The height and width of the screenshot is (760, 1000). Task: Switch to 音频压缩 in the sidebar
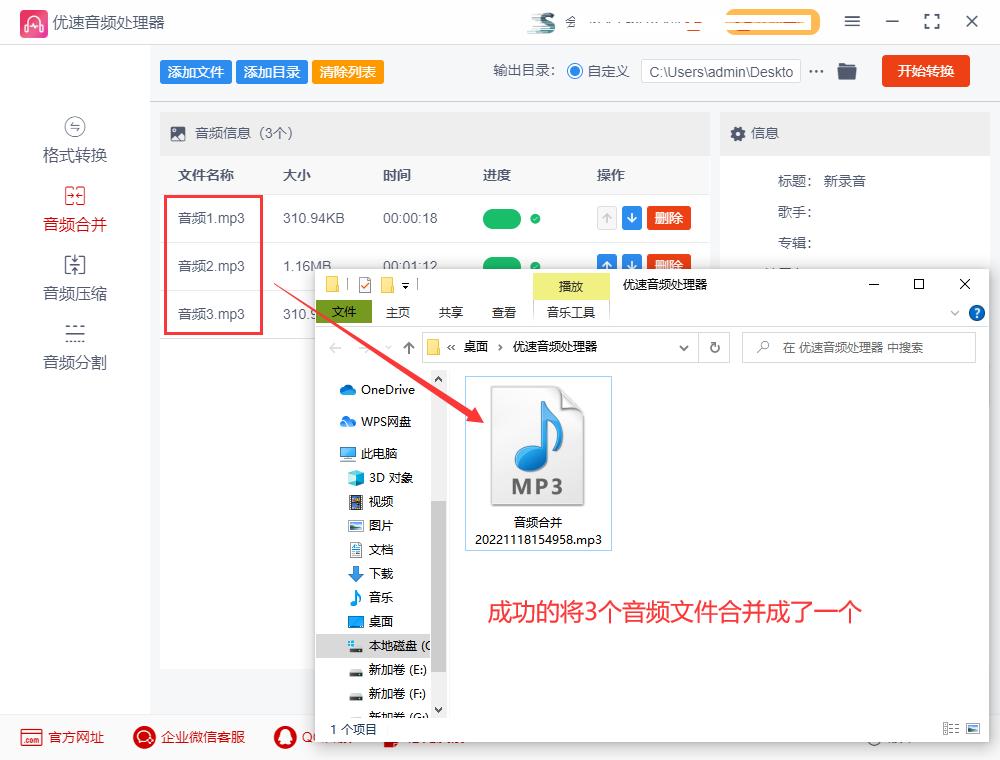75,278
